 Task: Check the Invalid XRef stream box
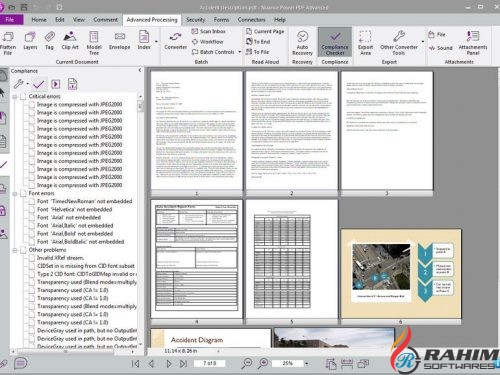tap(32, 258)
